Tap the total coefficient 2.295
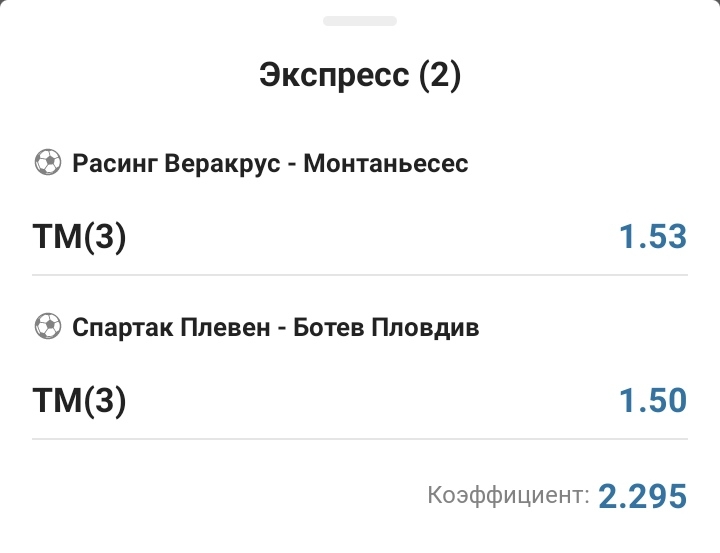This screenshot has width=720, height=553. pos(643,495)
